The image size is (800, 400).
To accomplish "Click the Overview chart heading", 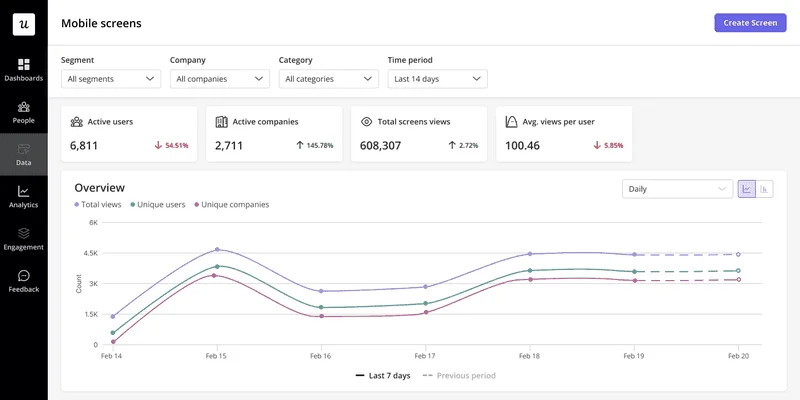I will tap(99, 187).
